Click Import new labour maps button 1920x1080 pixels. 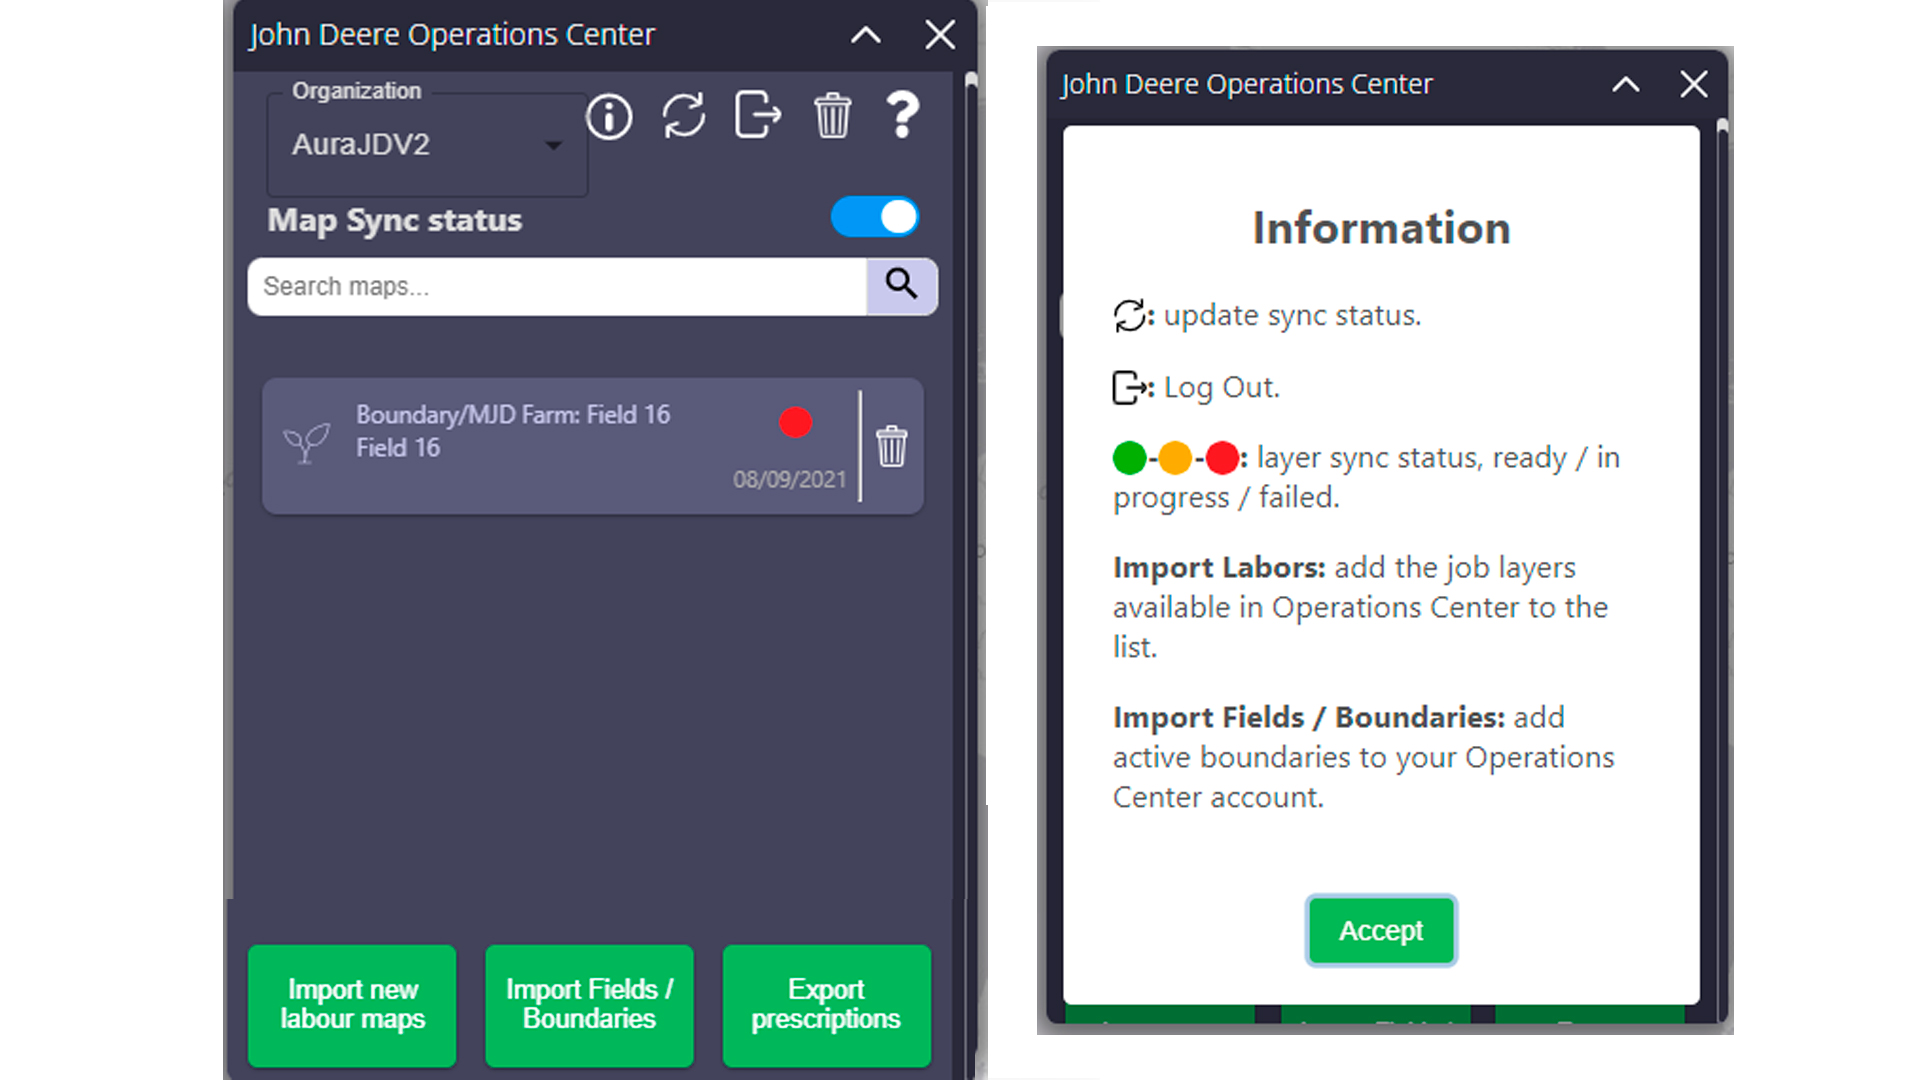tap(352, 1004)
